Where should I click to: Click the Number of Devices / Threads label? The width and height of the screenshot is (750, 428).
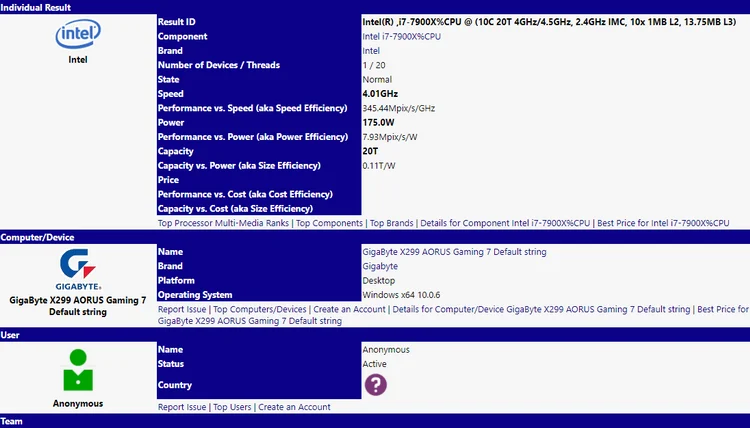tap(219, 65)
